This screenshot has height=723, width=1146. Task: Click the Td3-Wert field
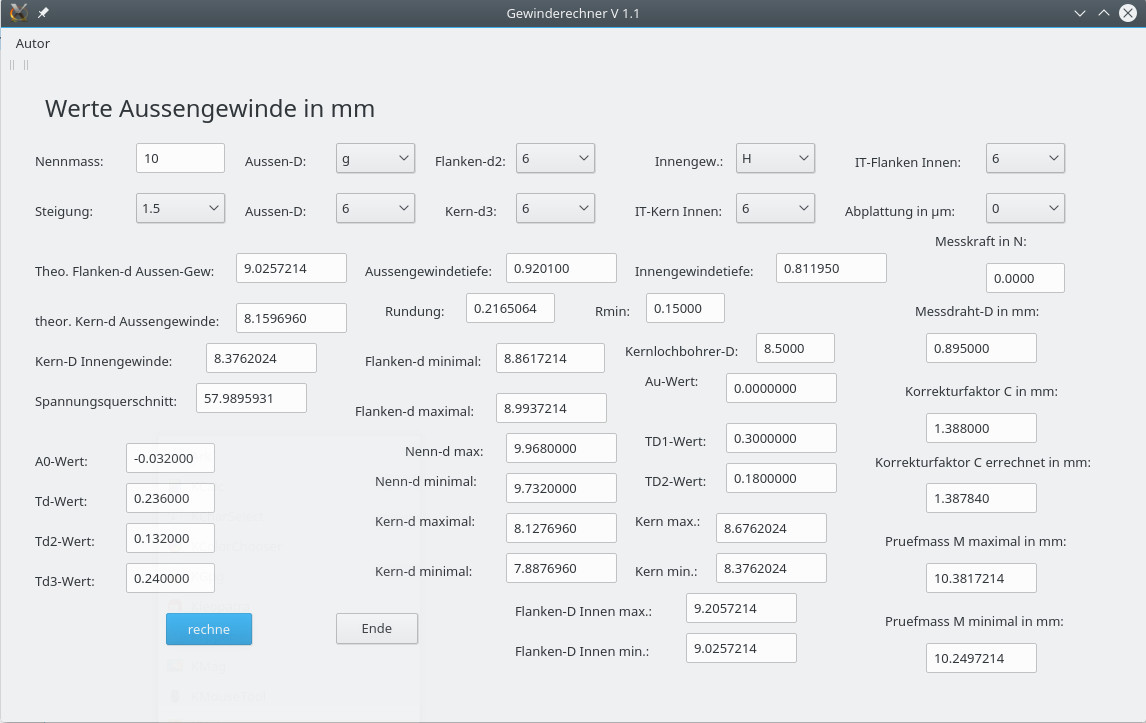[x=170, y=578]
